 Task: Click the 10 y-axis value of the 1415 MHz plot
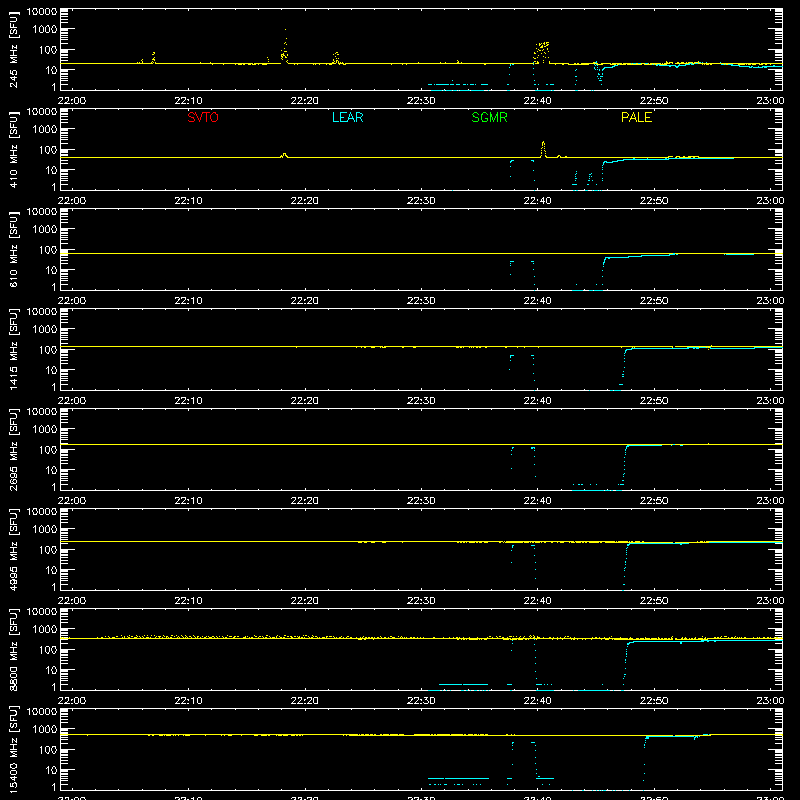pos(51,370)
